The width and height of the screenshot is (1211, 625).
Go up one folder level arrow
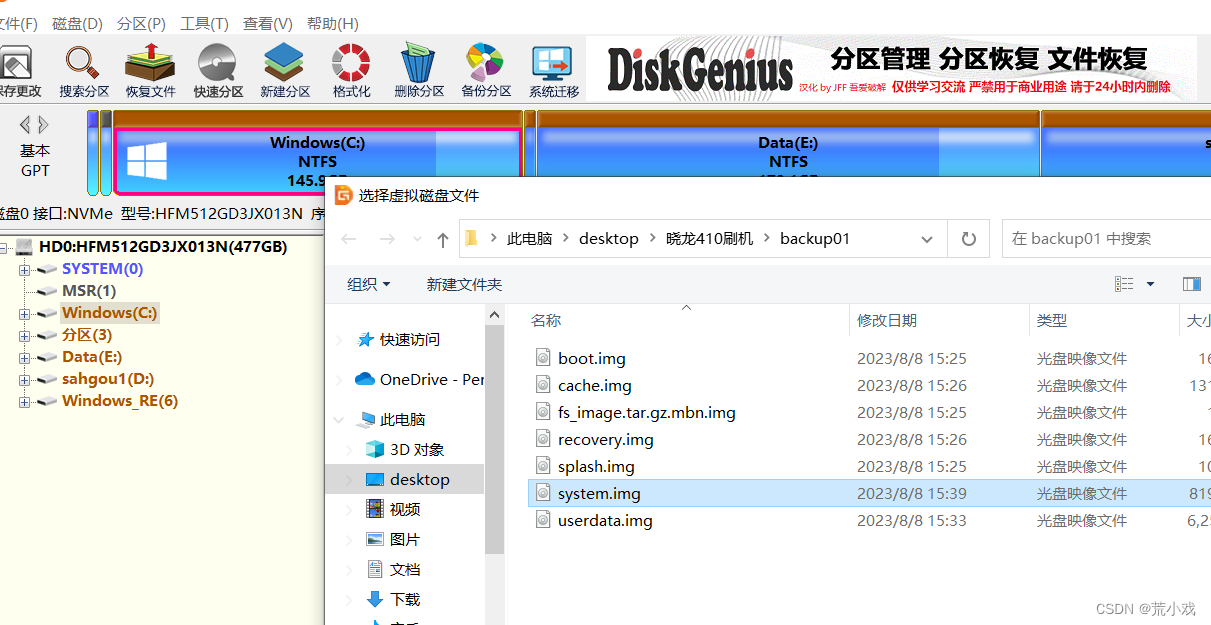tap(443, 240)
